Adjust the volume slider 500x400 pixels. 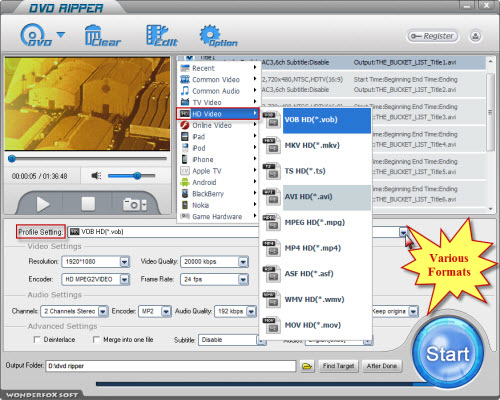point(132,176)
